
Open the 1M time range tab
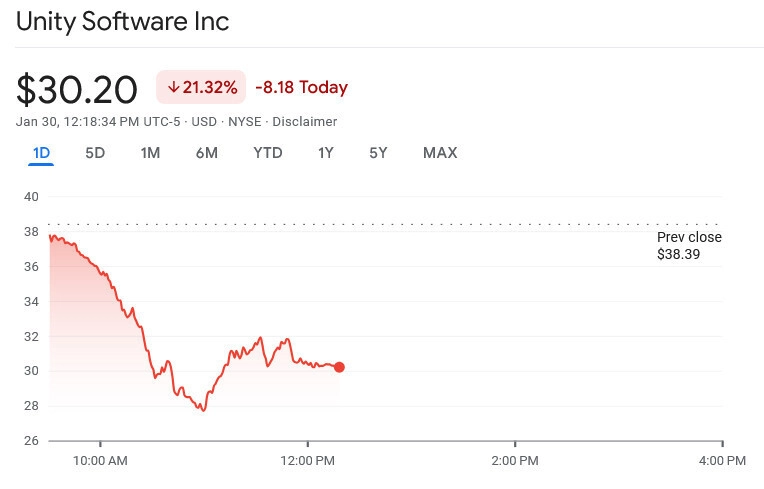(x=150, y=153)
